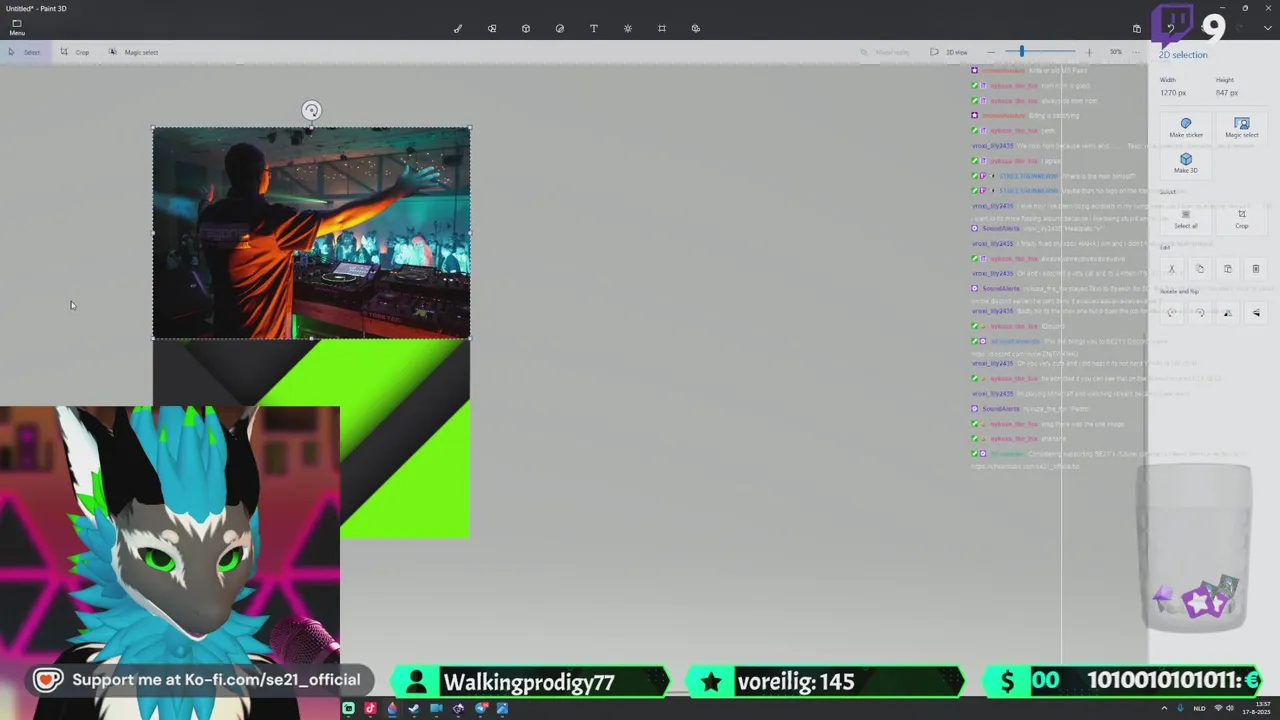Click the Rotate right icon
This screenshot has width=1280, height=720.
pyautogui.click(x=1200, y=313)
